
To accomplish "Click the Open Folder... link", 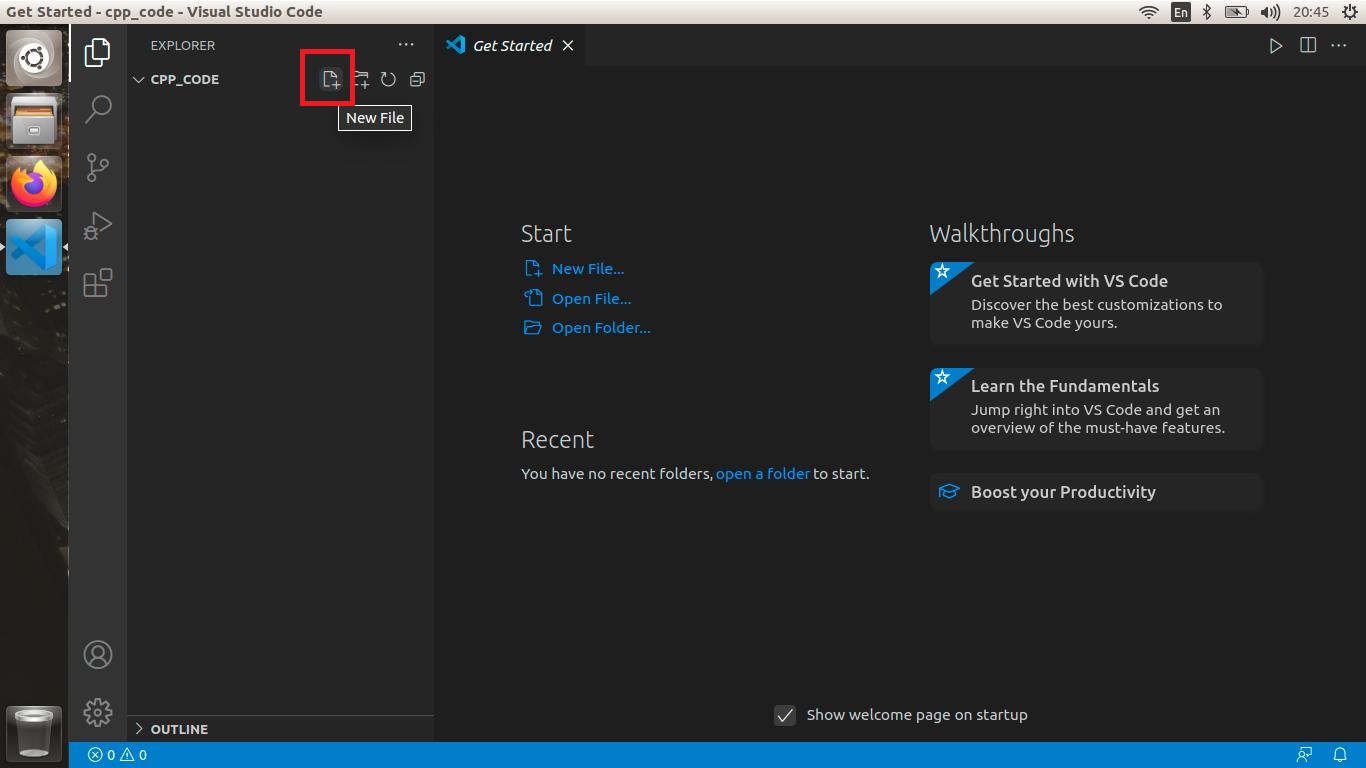I will (x=601, y=328).
